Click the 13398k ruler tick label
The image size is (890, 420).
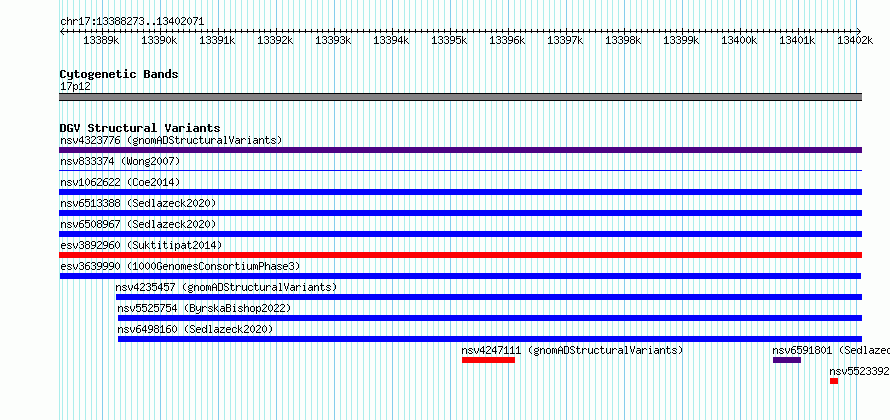click(623, 40)
